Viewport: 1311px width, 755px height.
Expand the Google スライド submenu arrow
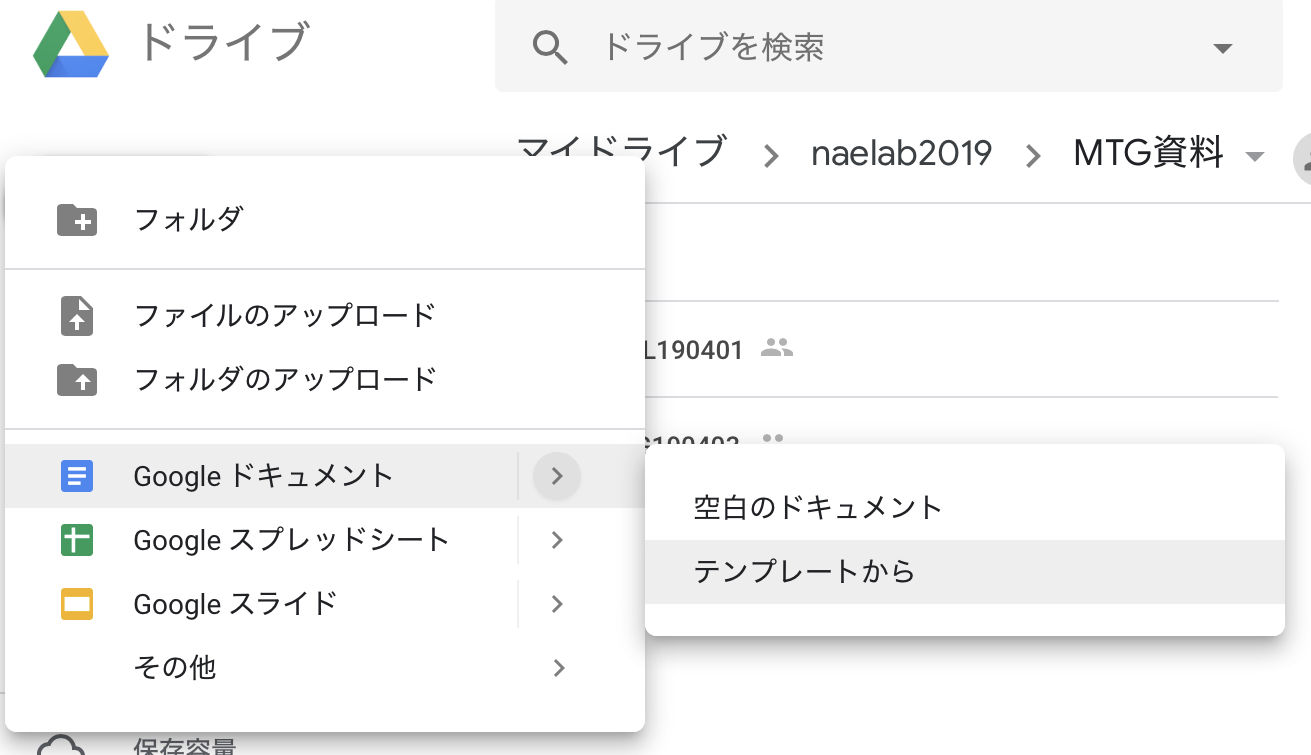pyautogui.click(x=557, y=604)
